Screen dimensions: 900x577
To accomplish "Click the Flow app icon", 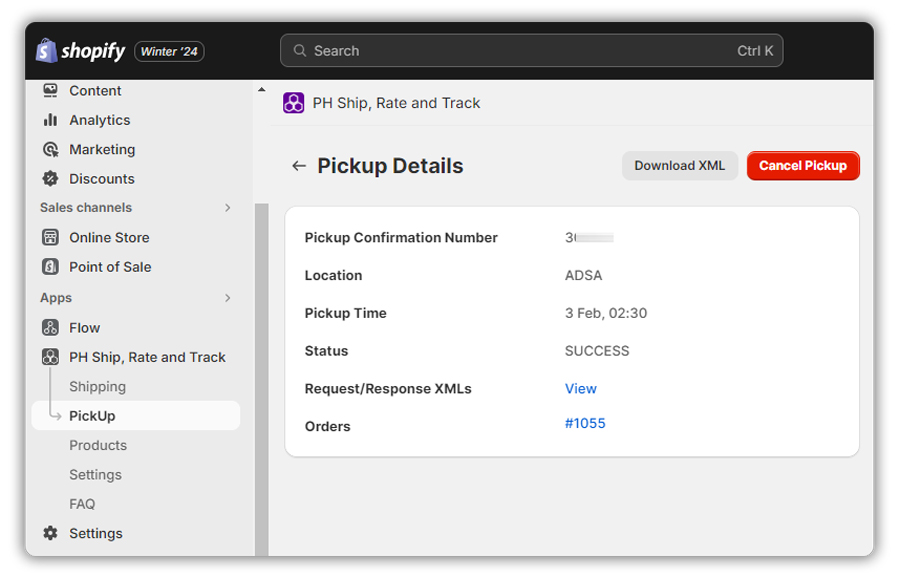I will point(51,327).
